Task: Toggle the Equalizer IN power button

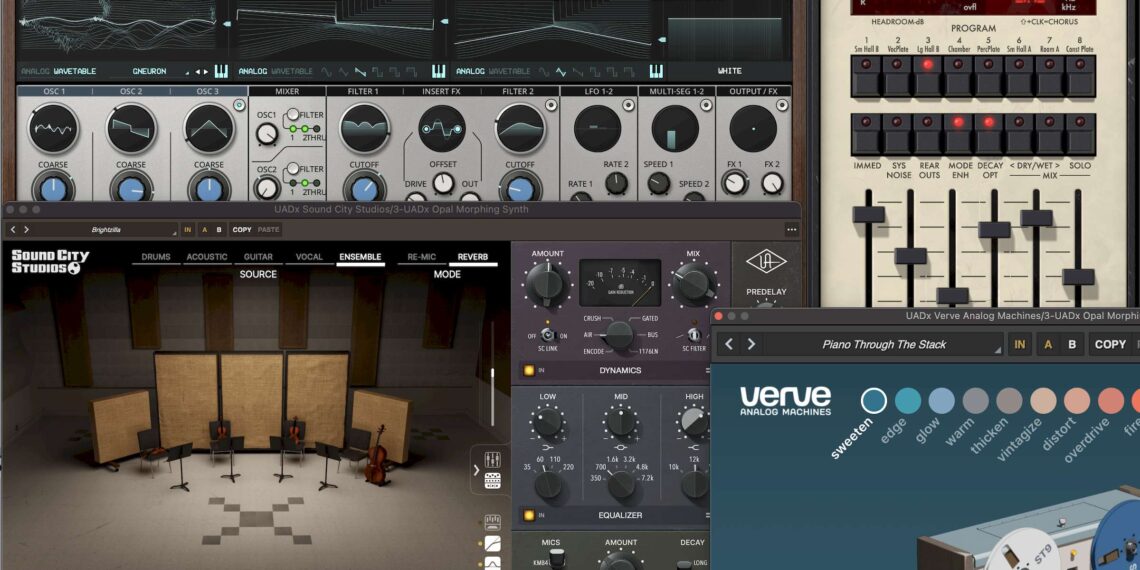Action: pos(529,515)
